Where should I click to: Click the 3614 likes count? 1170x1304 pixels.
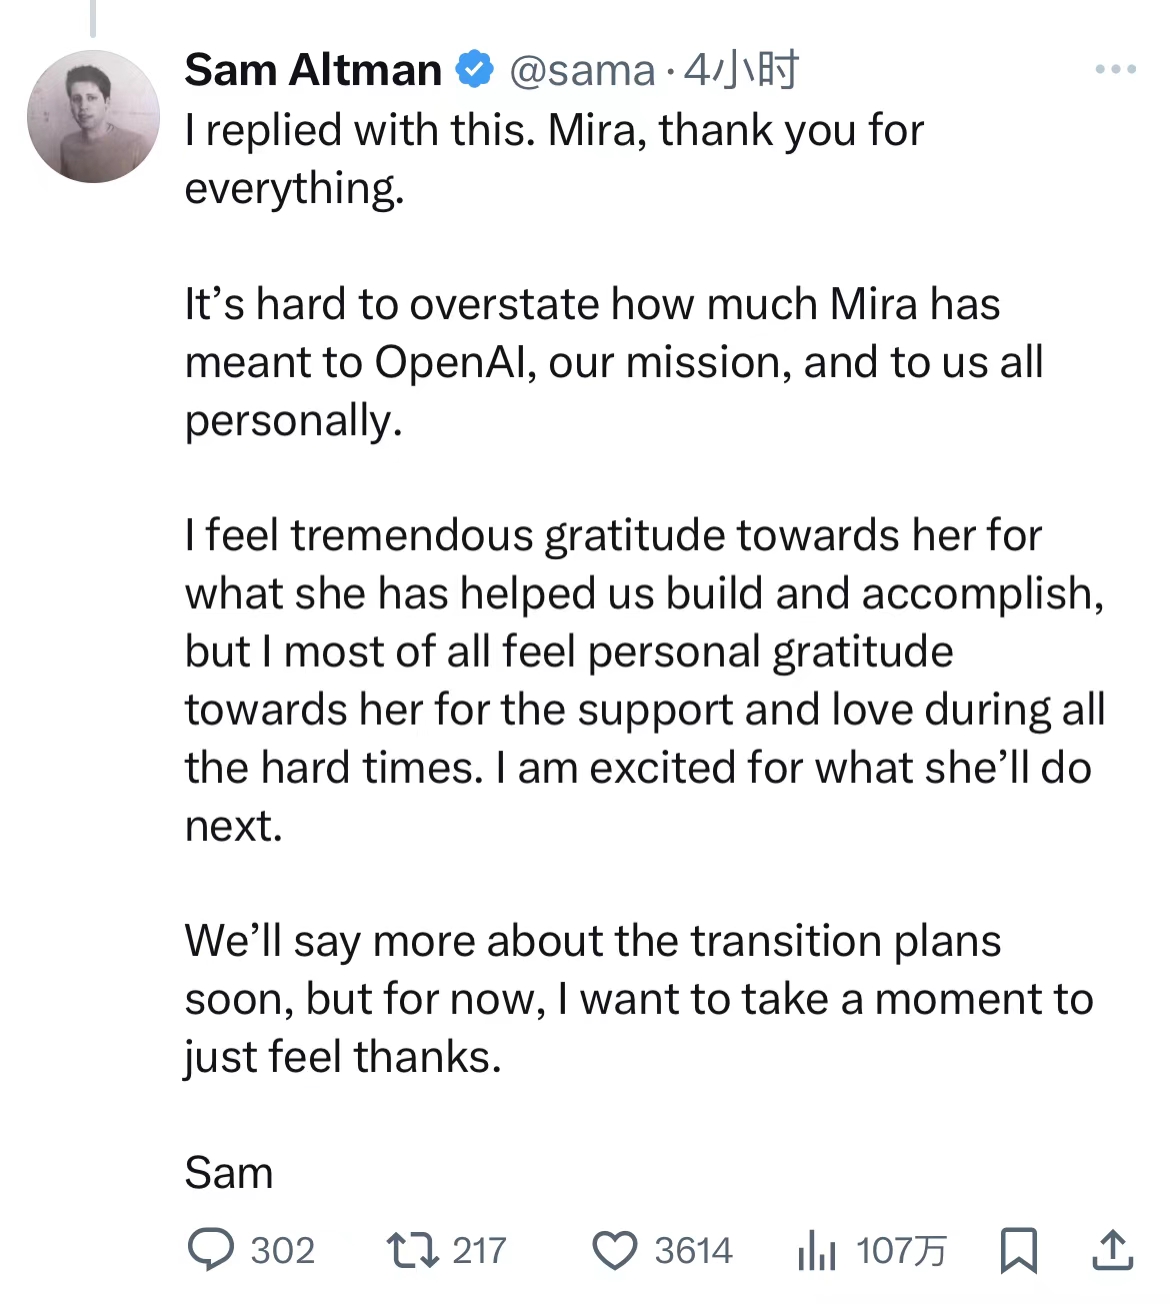pos(693,1251)
